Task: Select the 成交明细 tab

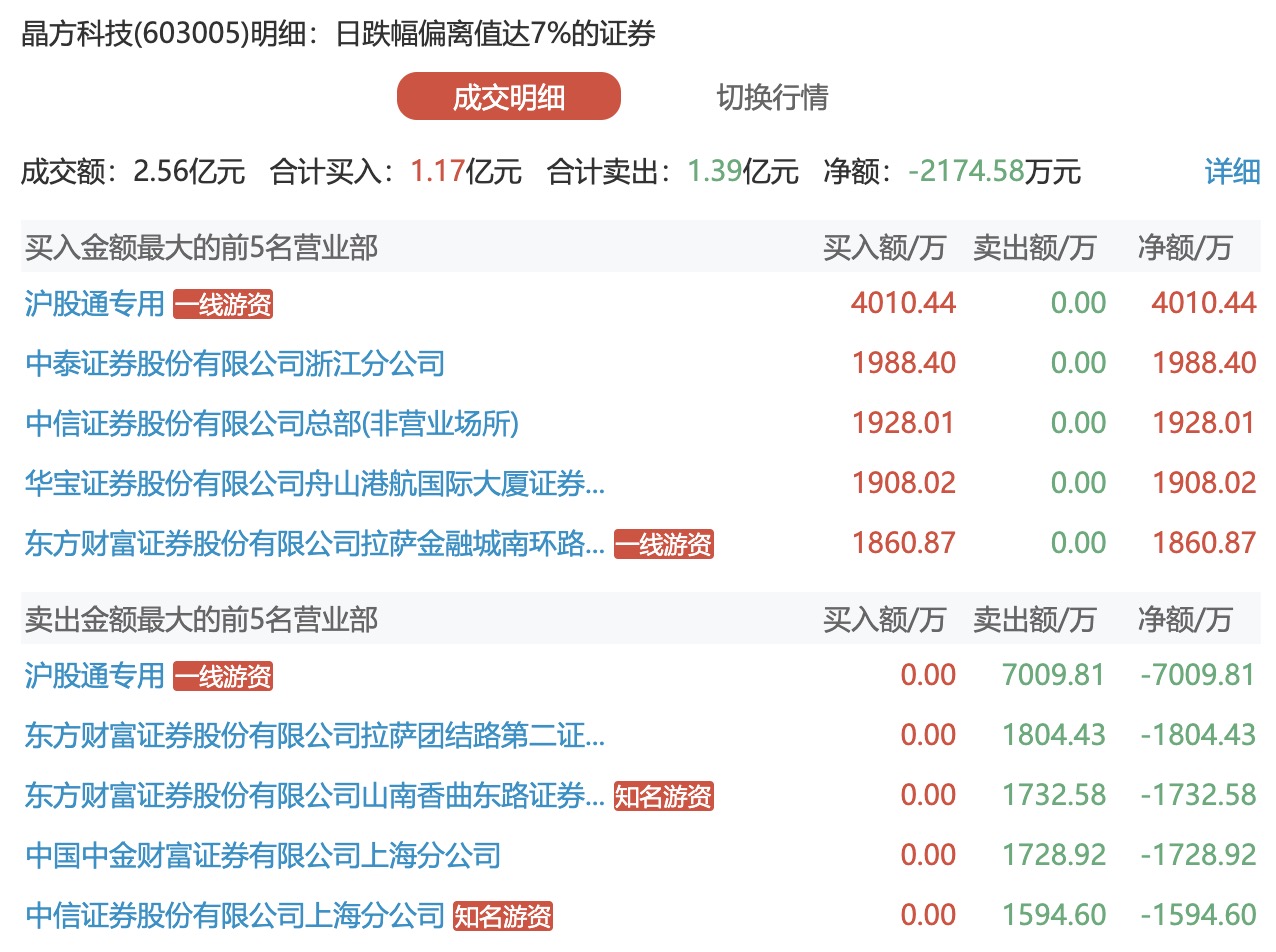Action: pyautogui.click(x=509, y=97)
